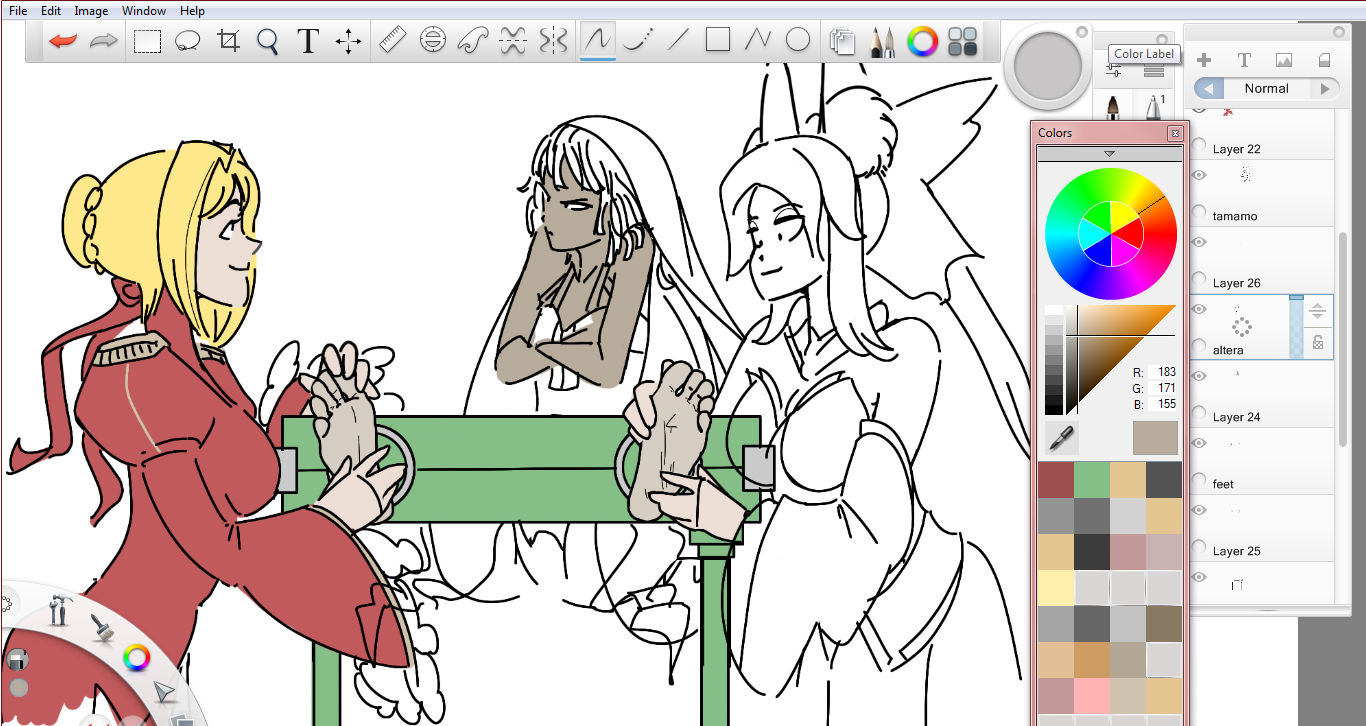Enable the Ruler guide tool

click(392, 41)
